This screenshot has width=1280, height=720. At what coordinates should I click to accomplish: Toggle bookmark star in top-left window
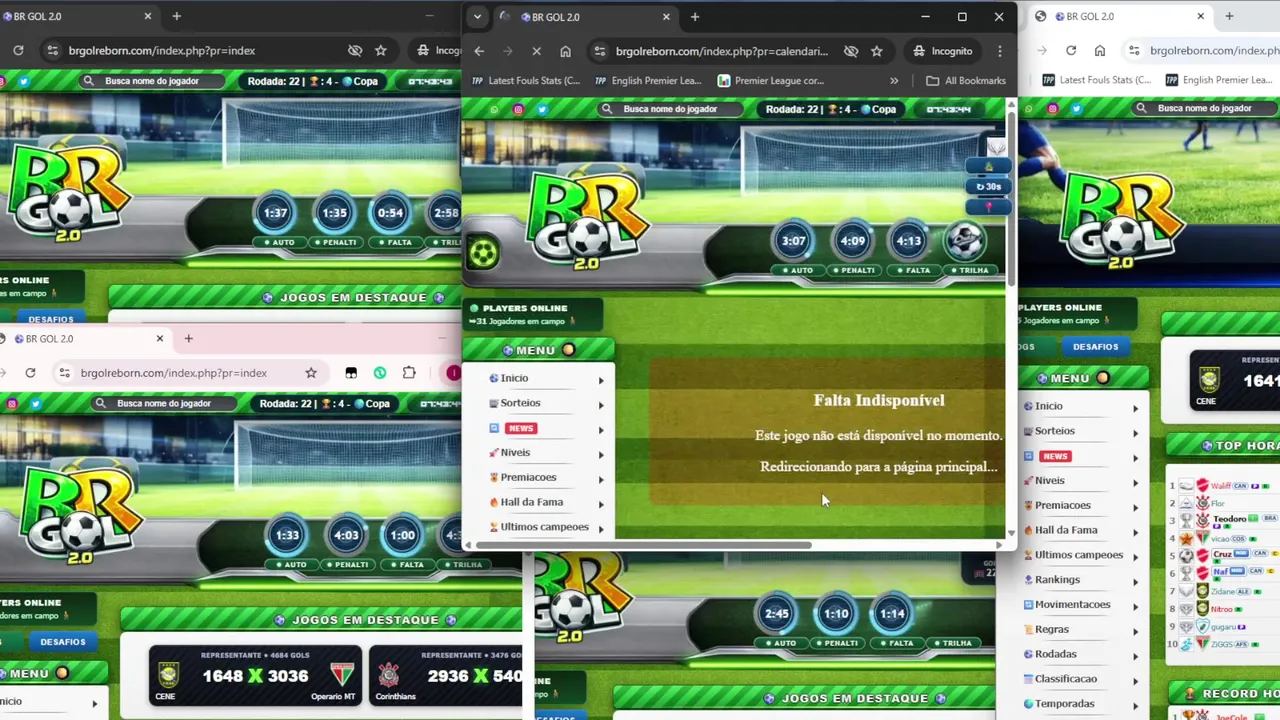click(x=380, y=50)
